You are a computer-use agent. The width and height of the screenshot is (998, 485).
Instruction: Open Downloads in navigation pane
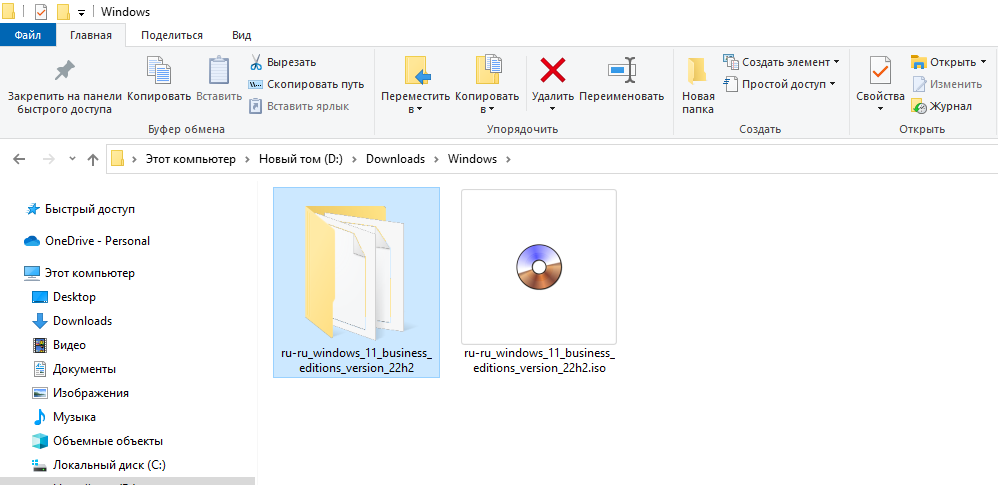point(83,321)
